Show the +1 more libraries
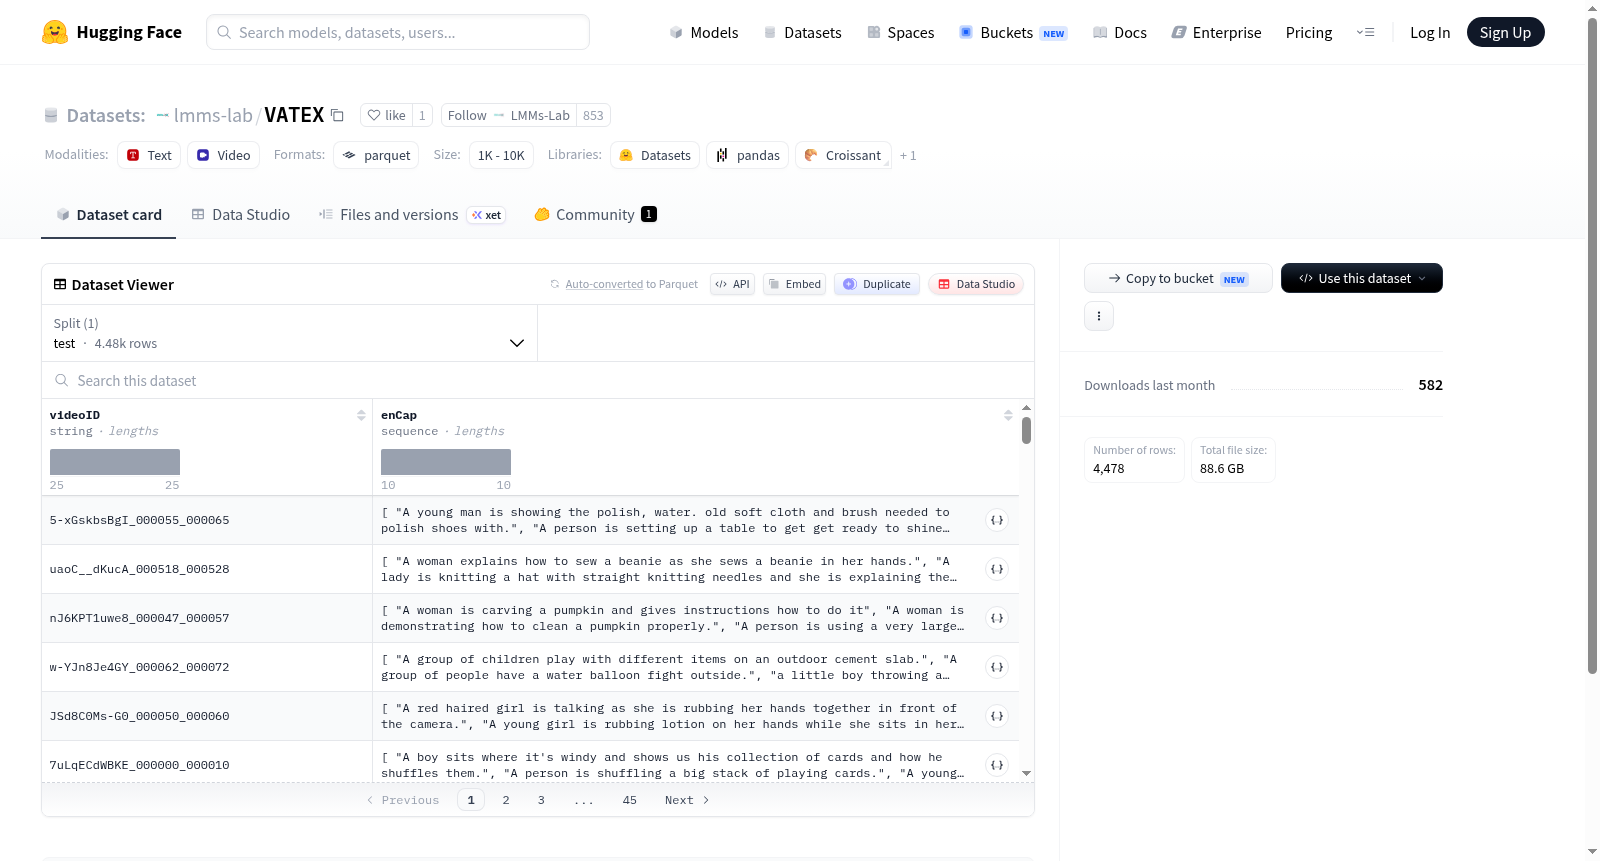Image resolution: width=1600 pixels, height=861 pixels. [908, 155]
